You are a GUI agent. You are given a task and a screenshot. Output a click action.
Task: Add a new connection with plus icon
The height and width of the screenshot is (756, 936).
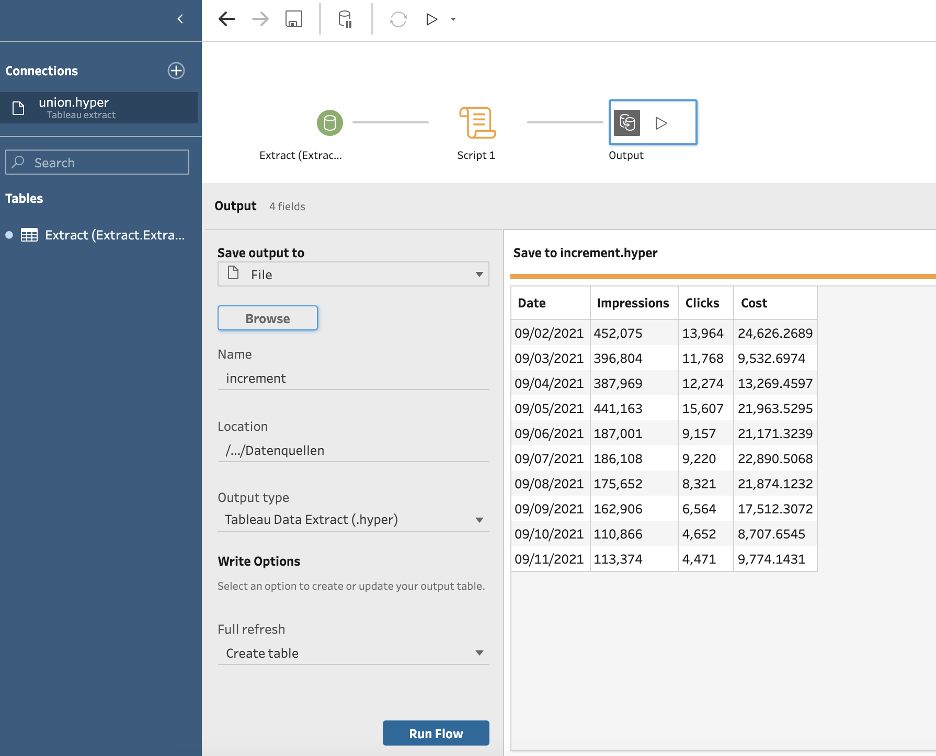click(x=176, y=71)
